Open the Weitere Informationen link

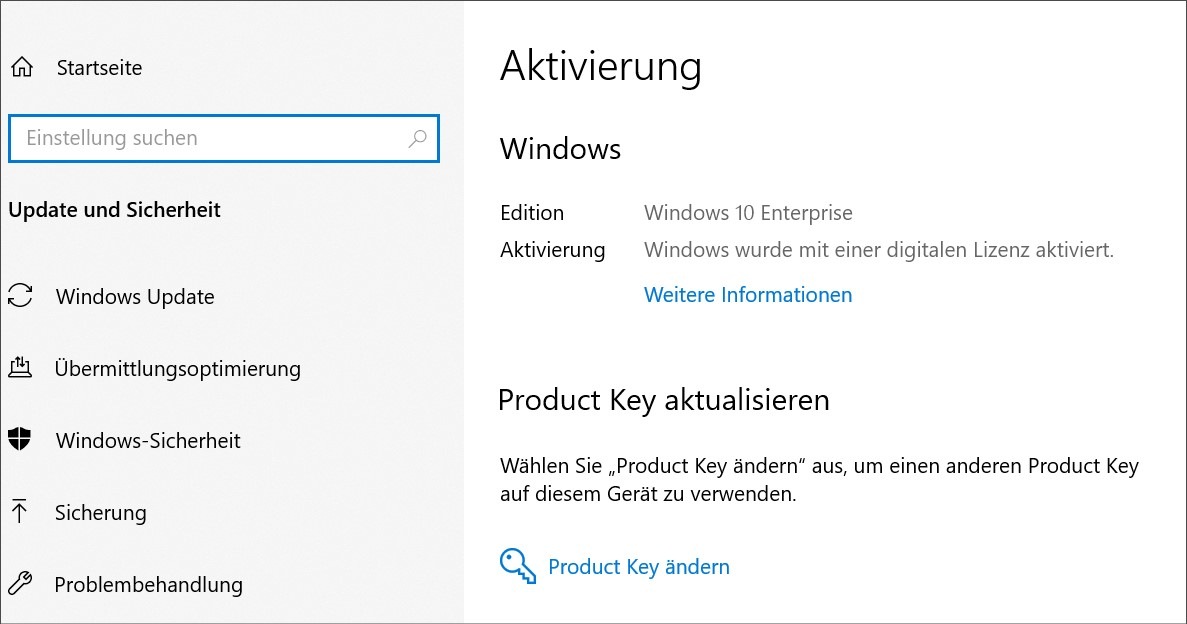(747, 294)
